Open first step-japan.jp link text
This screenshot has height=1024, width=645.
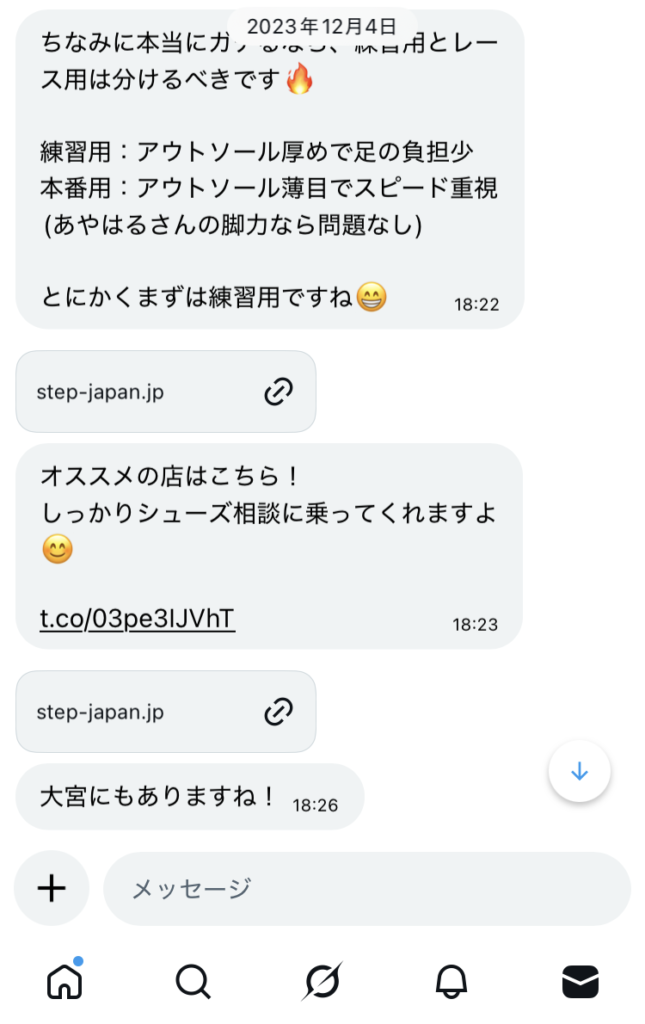point(100,392)
